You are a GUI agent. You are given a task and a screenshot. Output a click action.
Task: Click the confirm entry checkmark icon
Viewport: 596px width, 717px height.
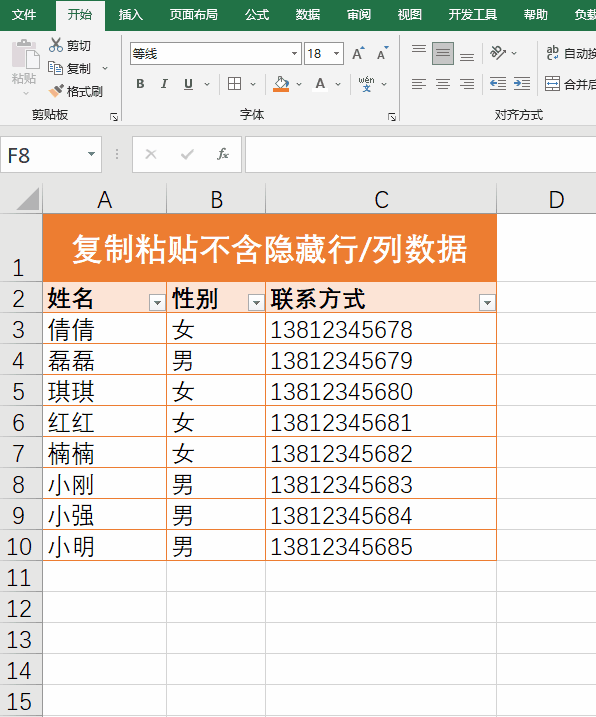point(187,155)
